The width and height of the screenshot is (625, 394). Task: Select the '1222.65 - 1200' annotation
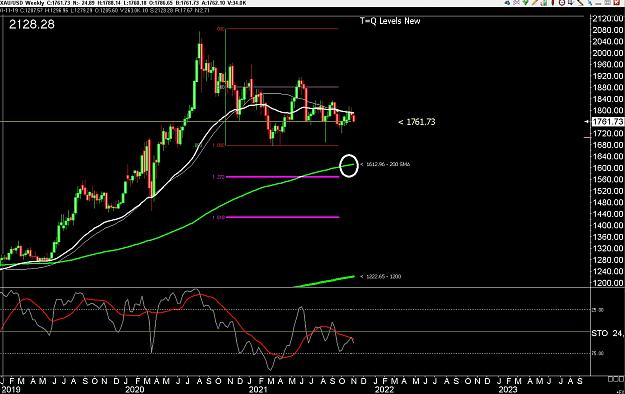pos(381,276)
